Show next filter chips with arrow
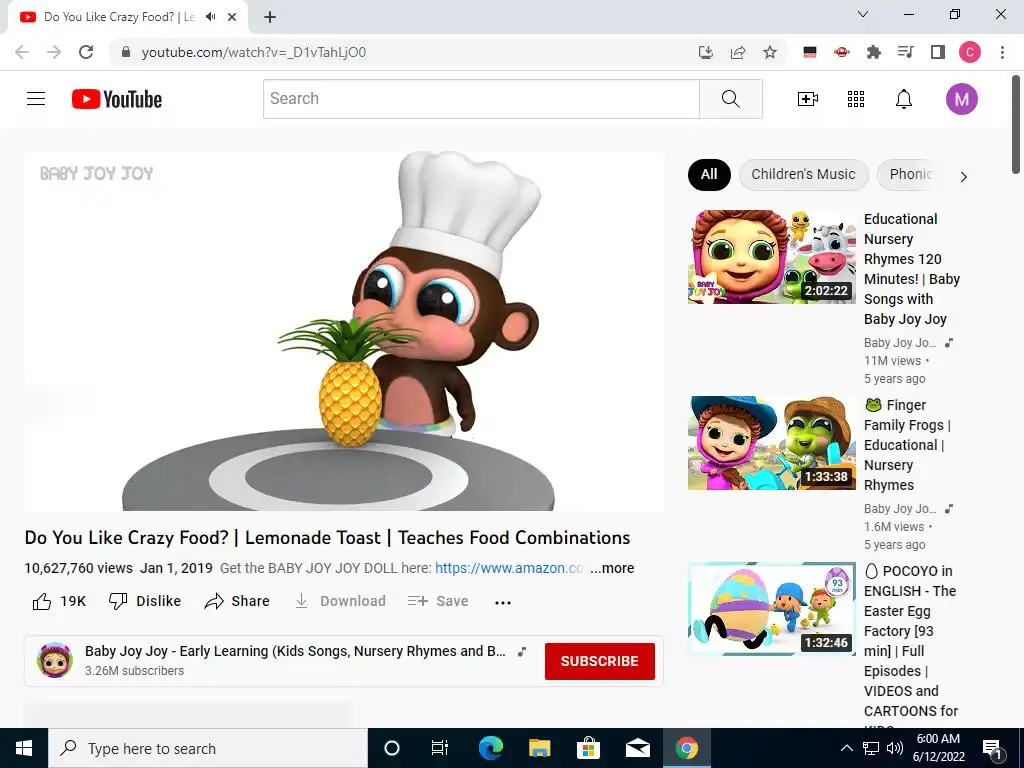The image size is (1024, 768). (x=963, y=176)
